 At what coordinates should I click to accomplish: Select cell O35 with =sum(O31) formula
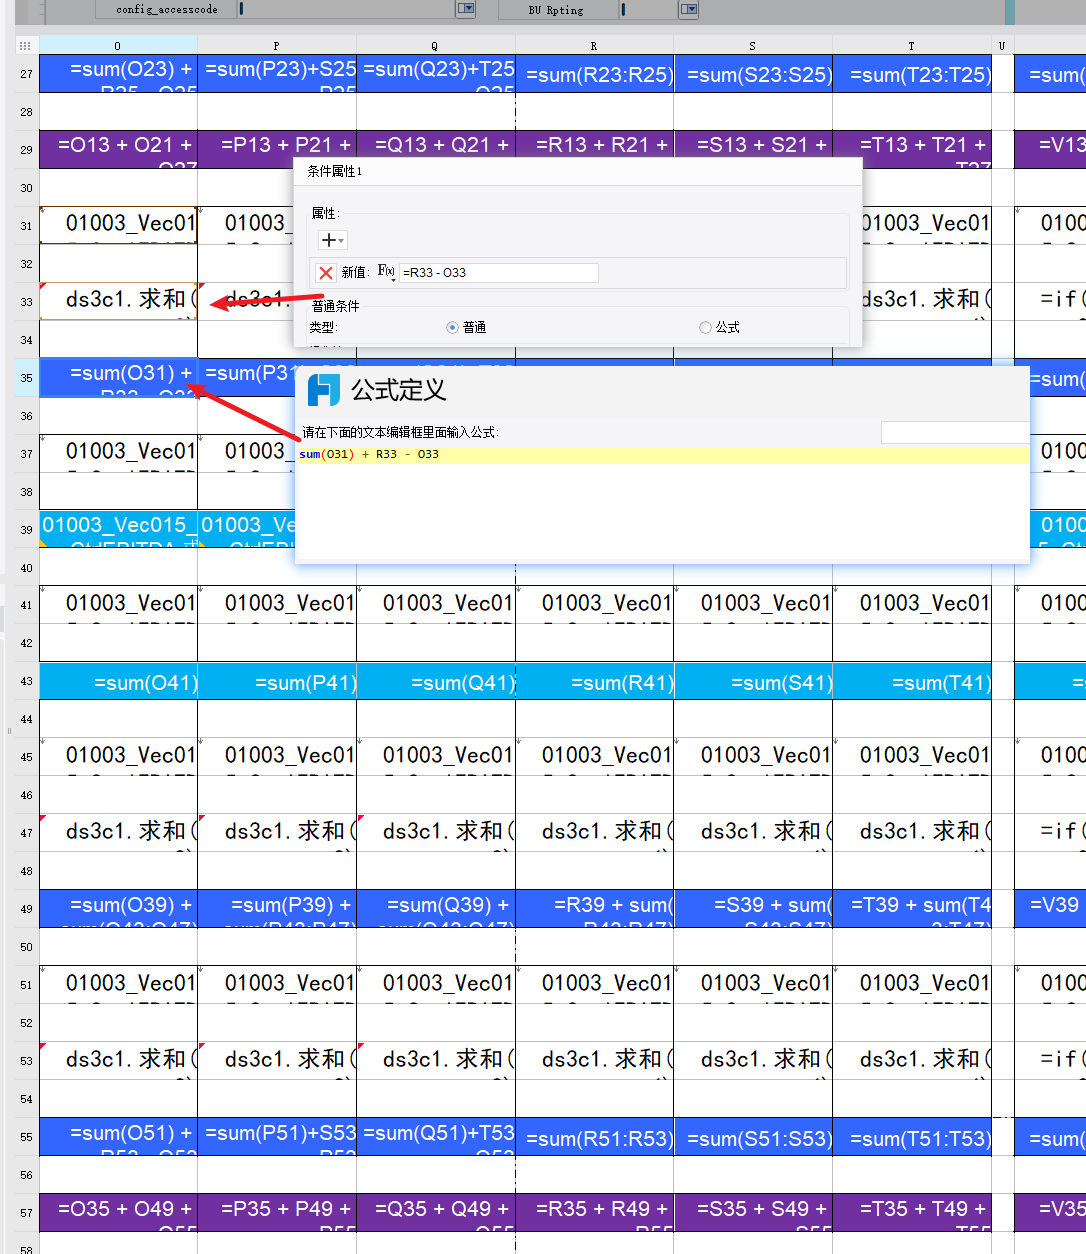[118, 377]
